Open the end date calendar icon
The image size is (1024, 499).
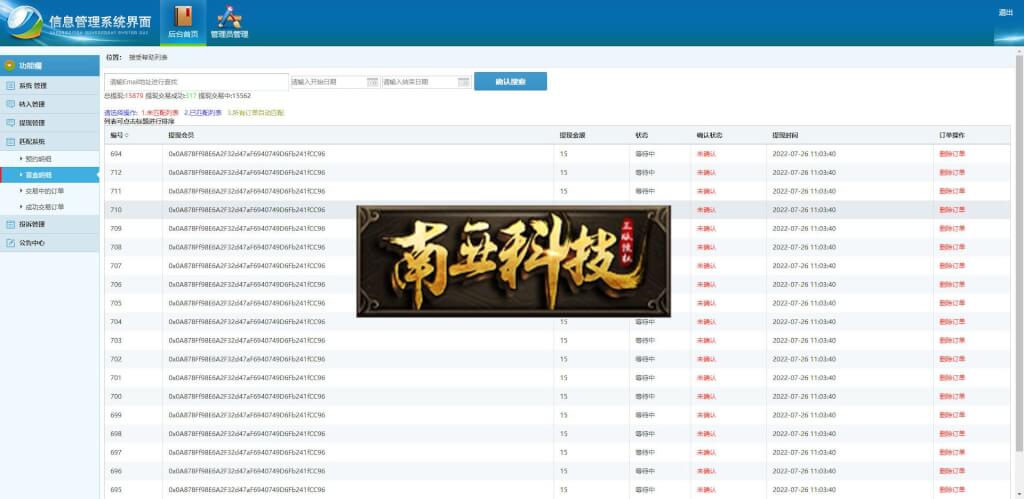(x=464, y=82)
